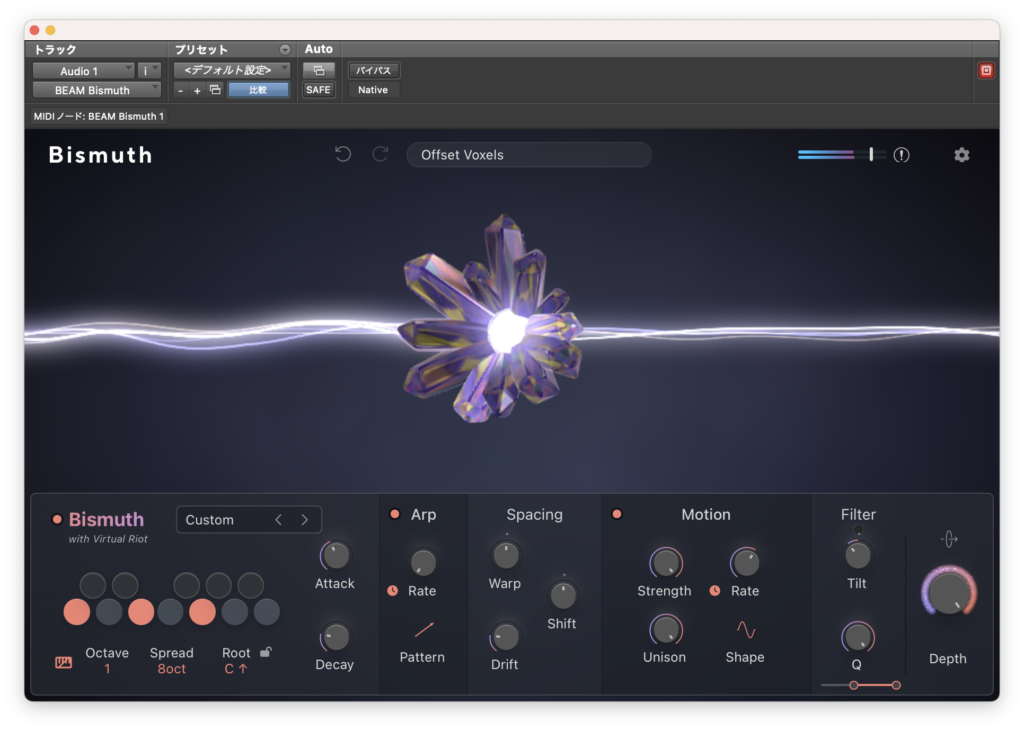Go to previous scale with left chevron
The width and height of the screenshot is (1024, 730).
[x=279, y=520]
